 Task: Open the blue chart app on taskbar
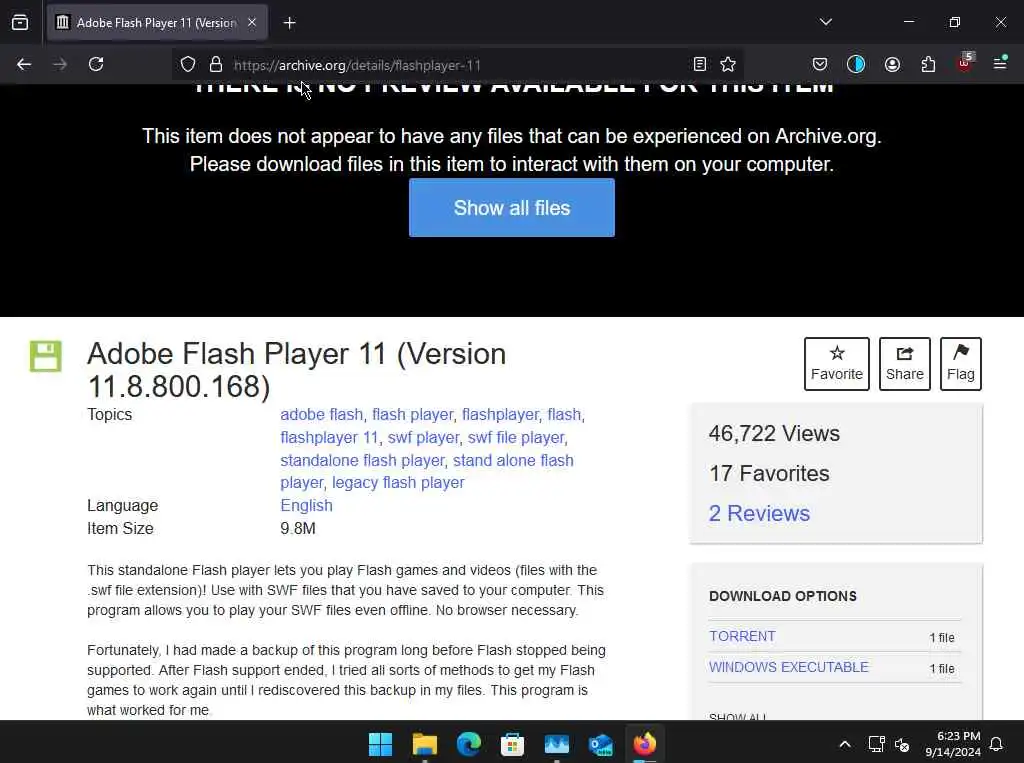556,743
